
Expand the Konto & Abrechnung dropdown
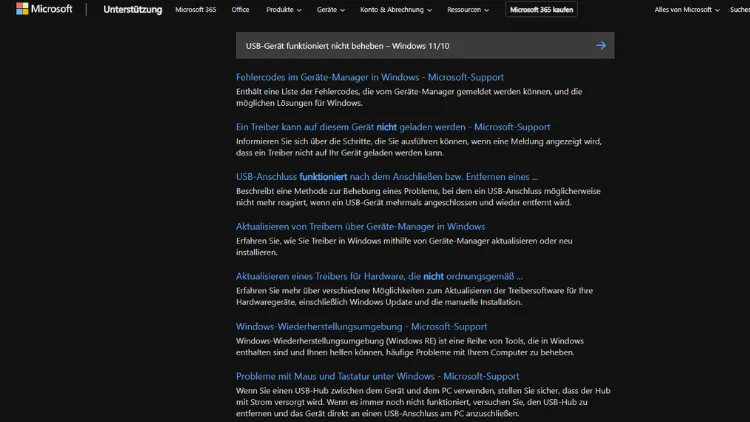tap(396, 10)
